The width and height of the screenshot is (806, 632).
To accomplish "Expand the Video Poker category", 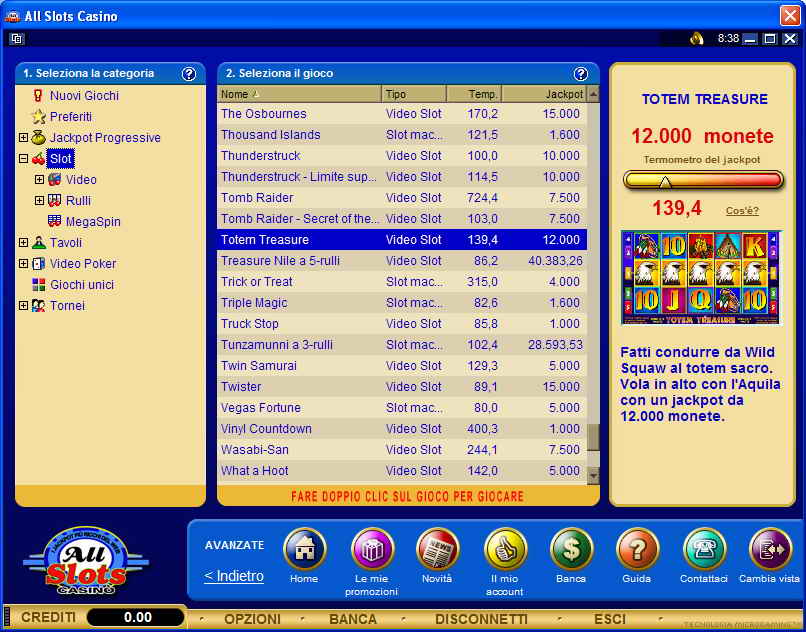I will pyautogui.click(x=24, y=264).
